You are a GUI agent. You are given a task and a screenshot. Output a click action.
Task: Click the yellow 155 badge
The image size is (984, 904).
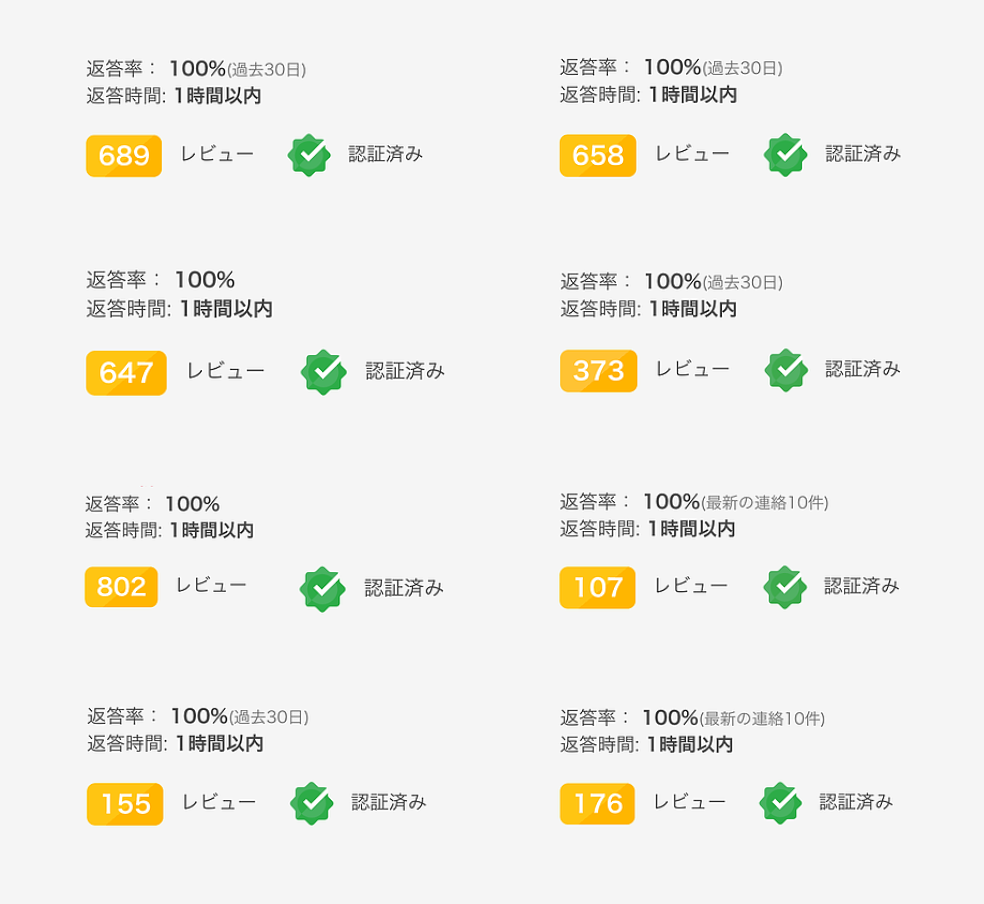tap(125, 804)
